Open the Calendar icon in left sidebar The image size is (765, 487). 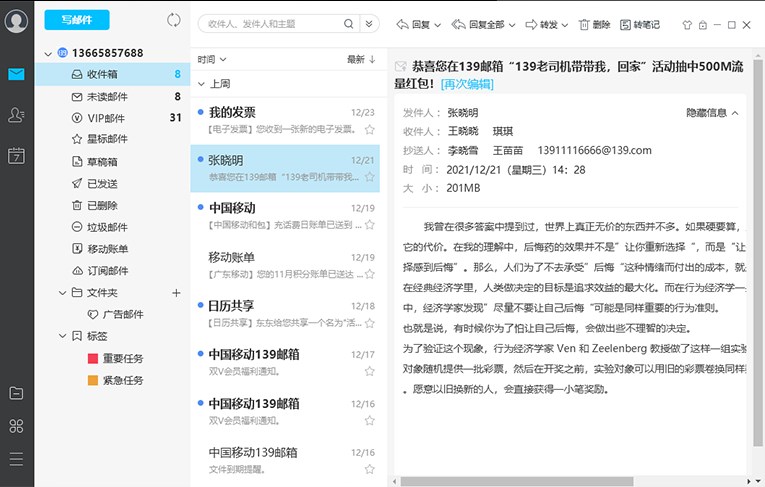[16, 155]
